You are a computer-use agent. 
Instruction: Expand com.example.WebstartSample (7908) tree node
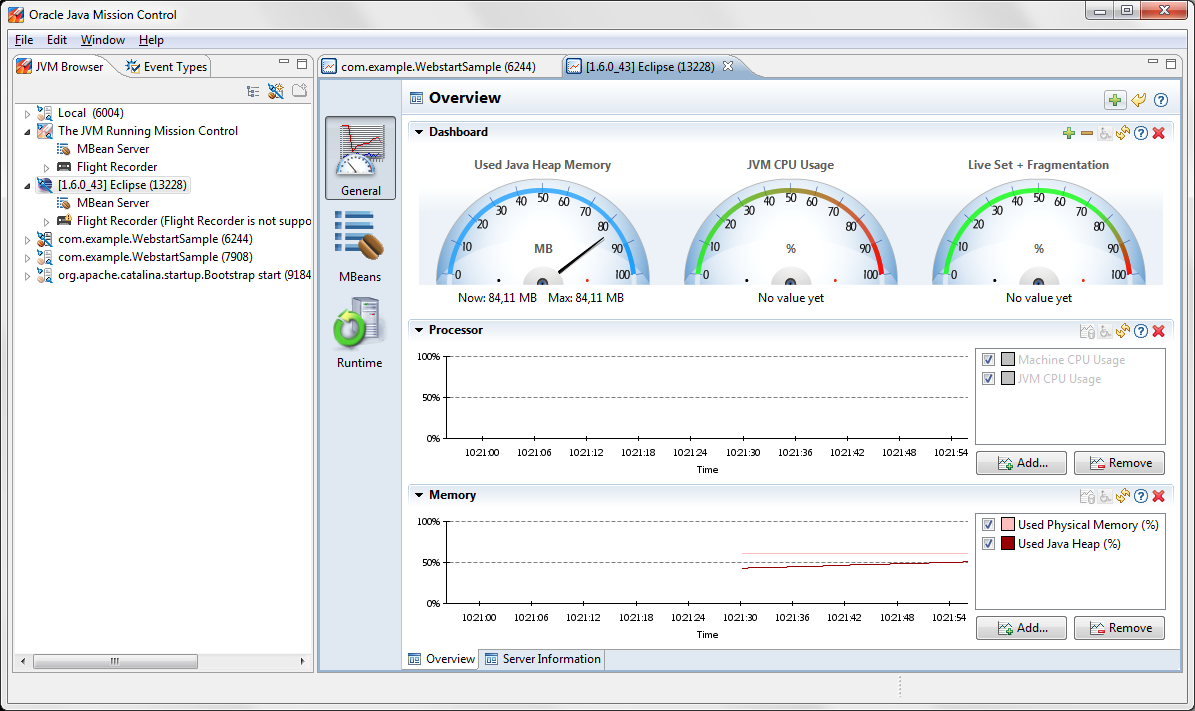tap(27, 258)
